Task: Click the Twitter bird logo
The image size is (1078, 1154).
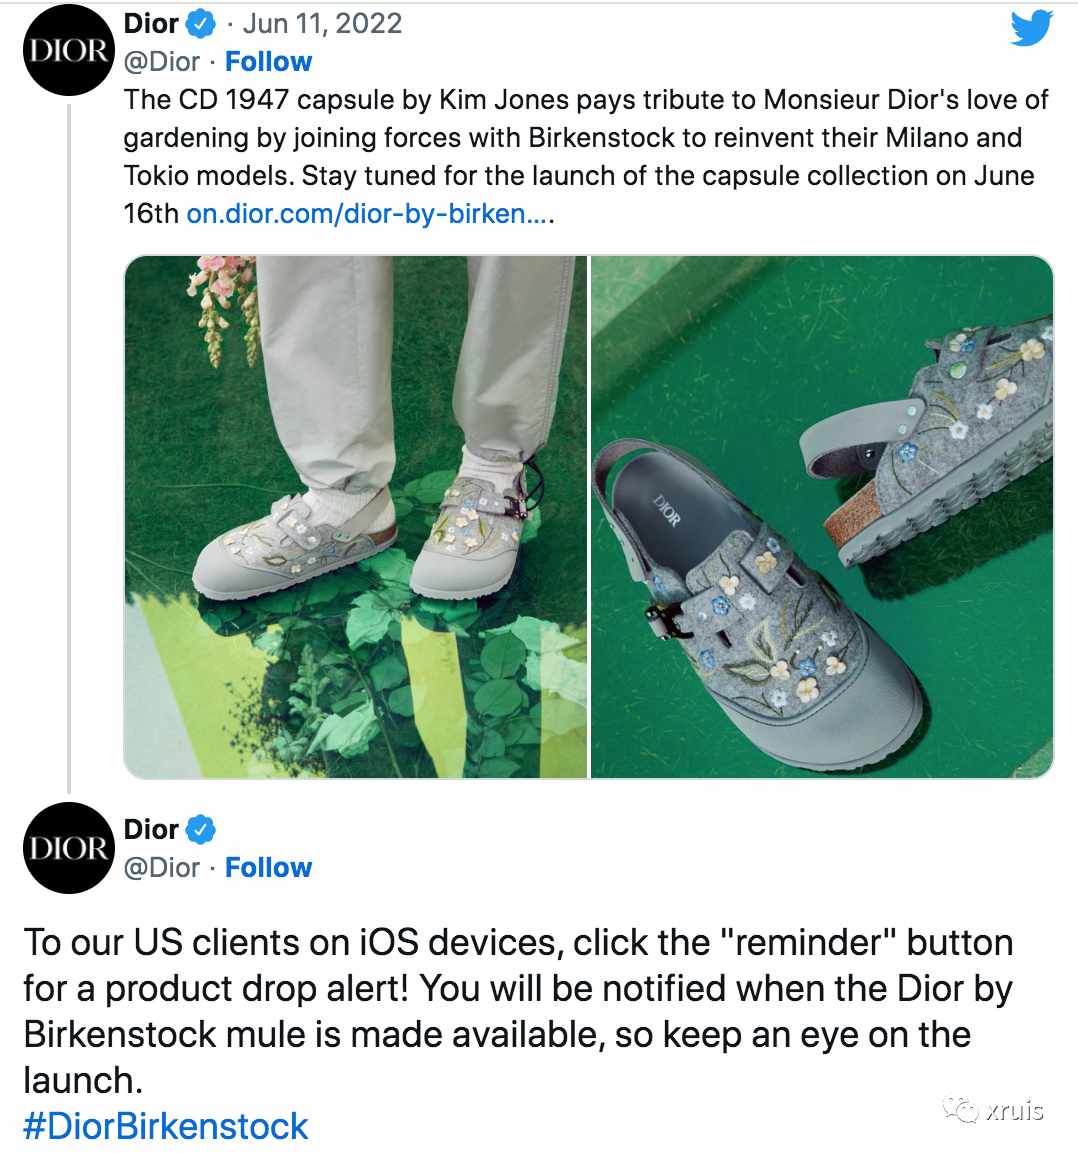Action: click(x=1032, y=28)
